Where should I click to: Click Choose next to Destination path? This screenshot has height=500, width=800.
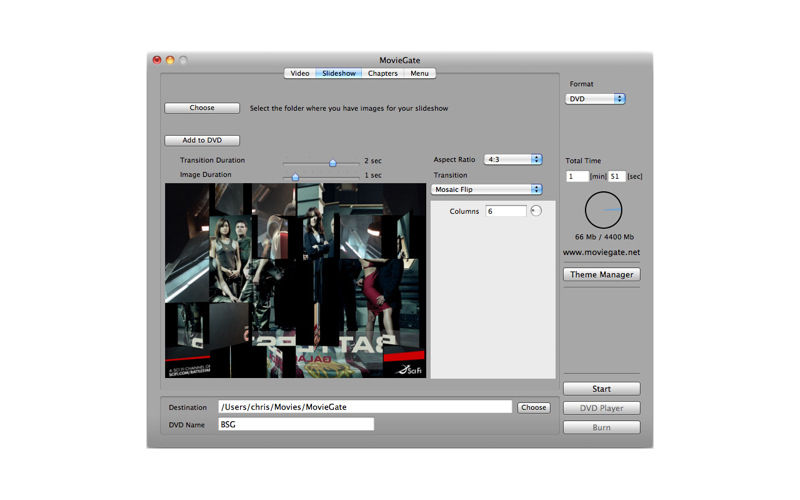coord(534,408)
